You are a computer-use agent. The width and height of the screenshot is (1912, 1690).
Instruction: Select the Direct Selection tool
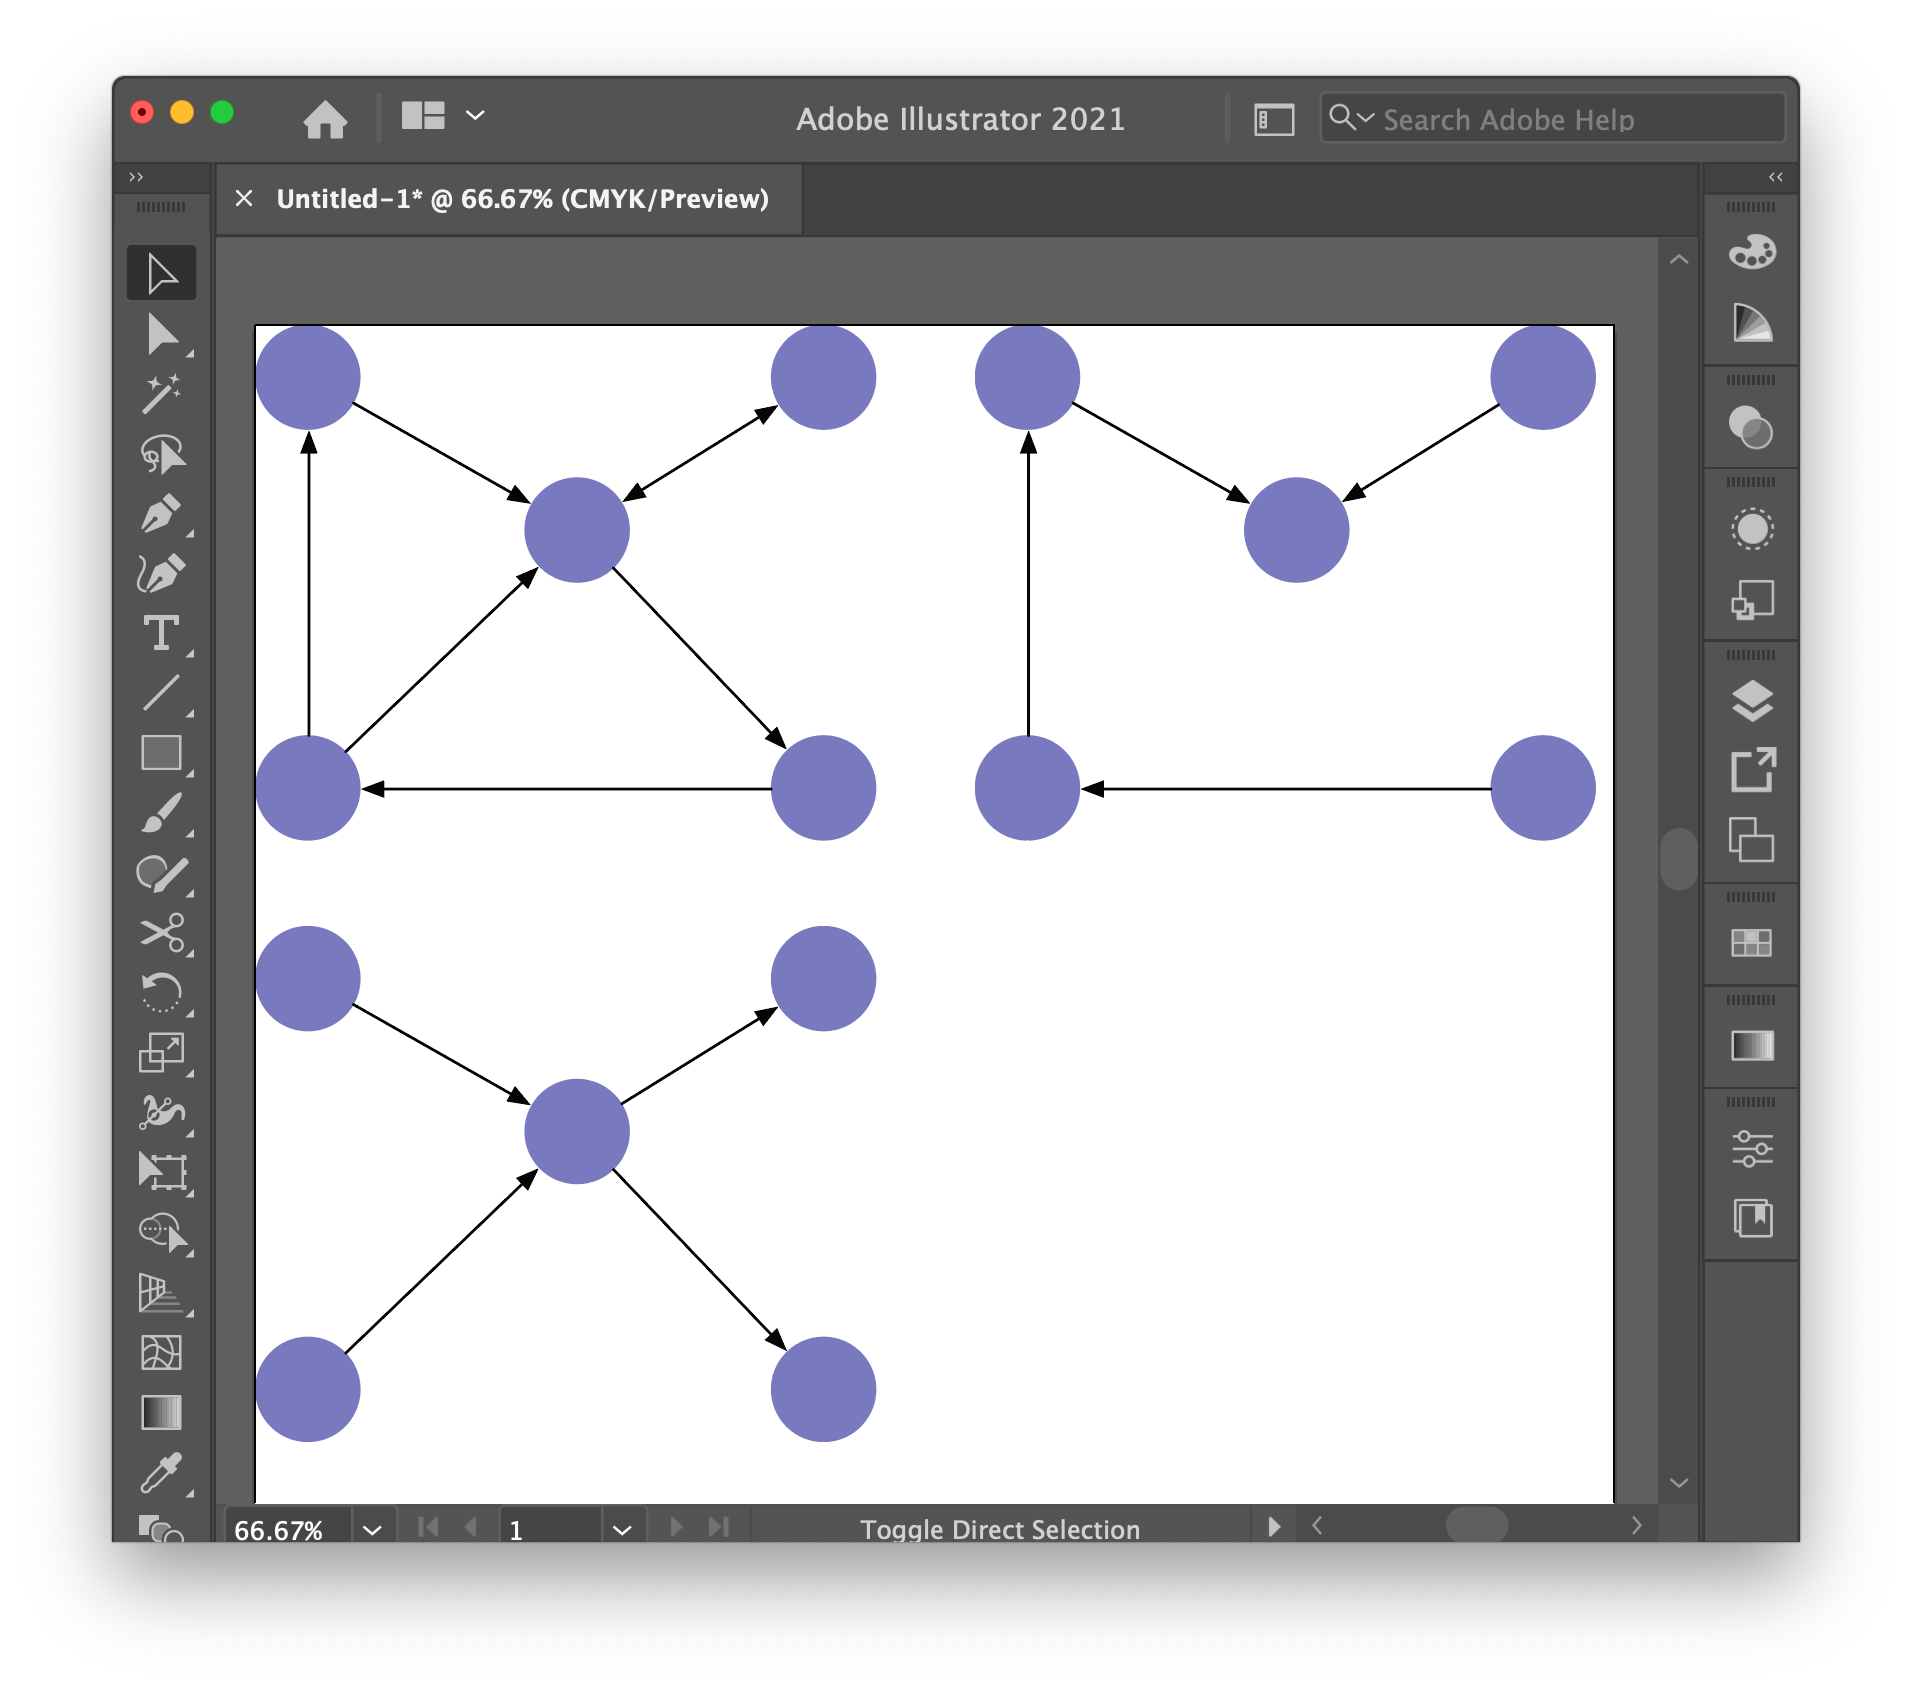pyautogui.click(x=161, y=334)
